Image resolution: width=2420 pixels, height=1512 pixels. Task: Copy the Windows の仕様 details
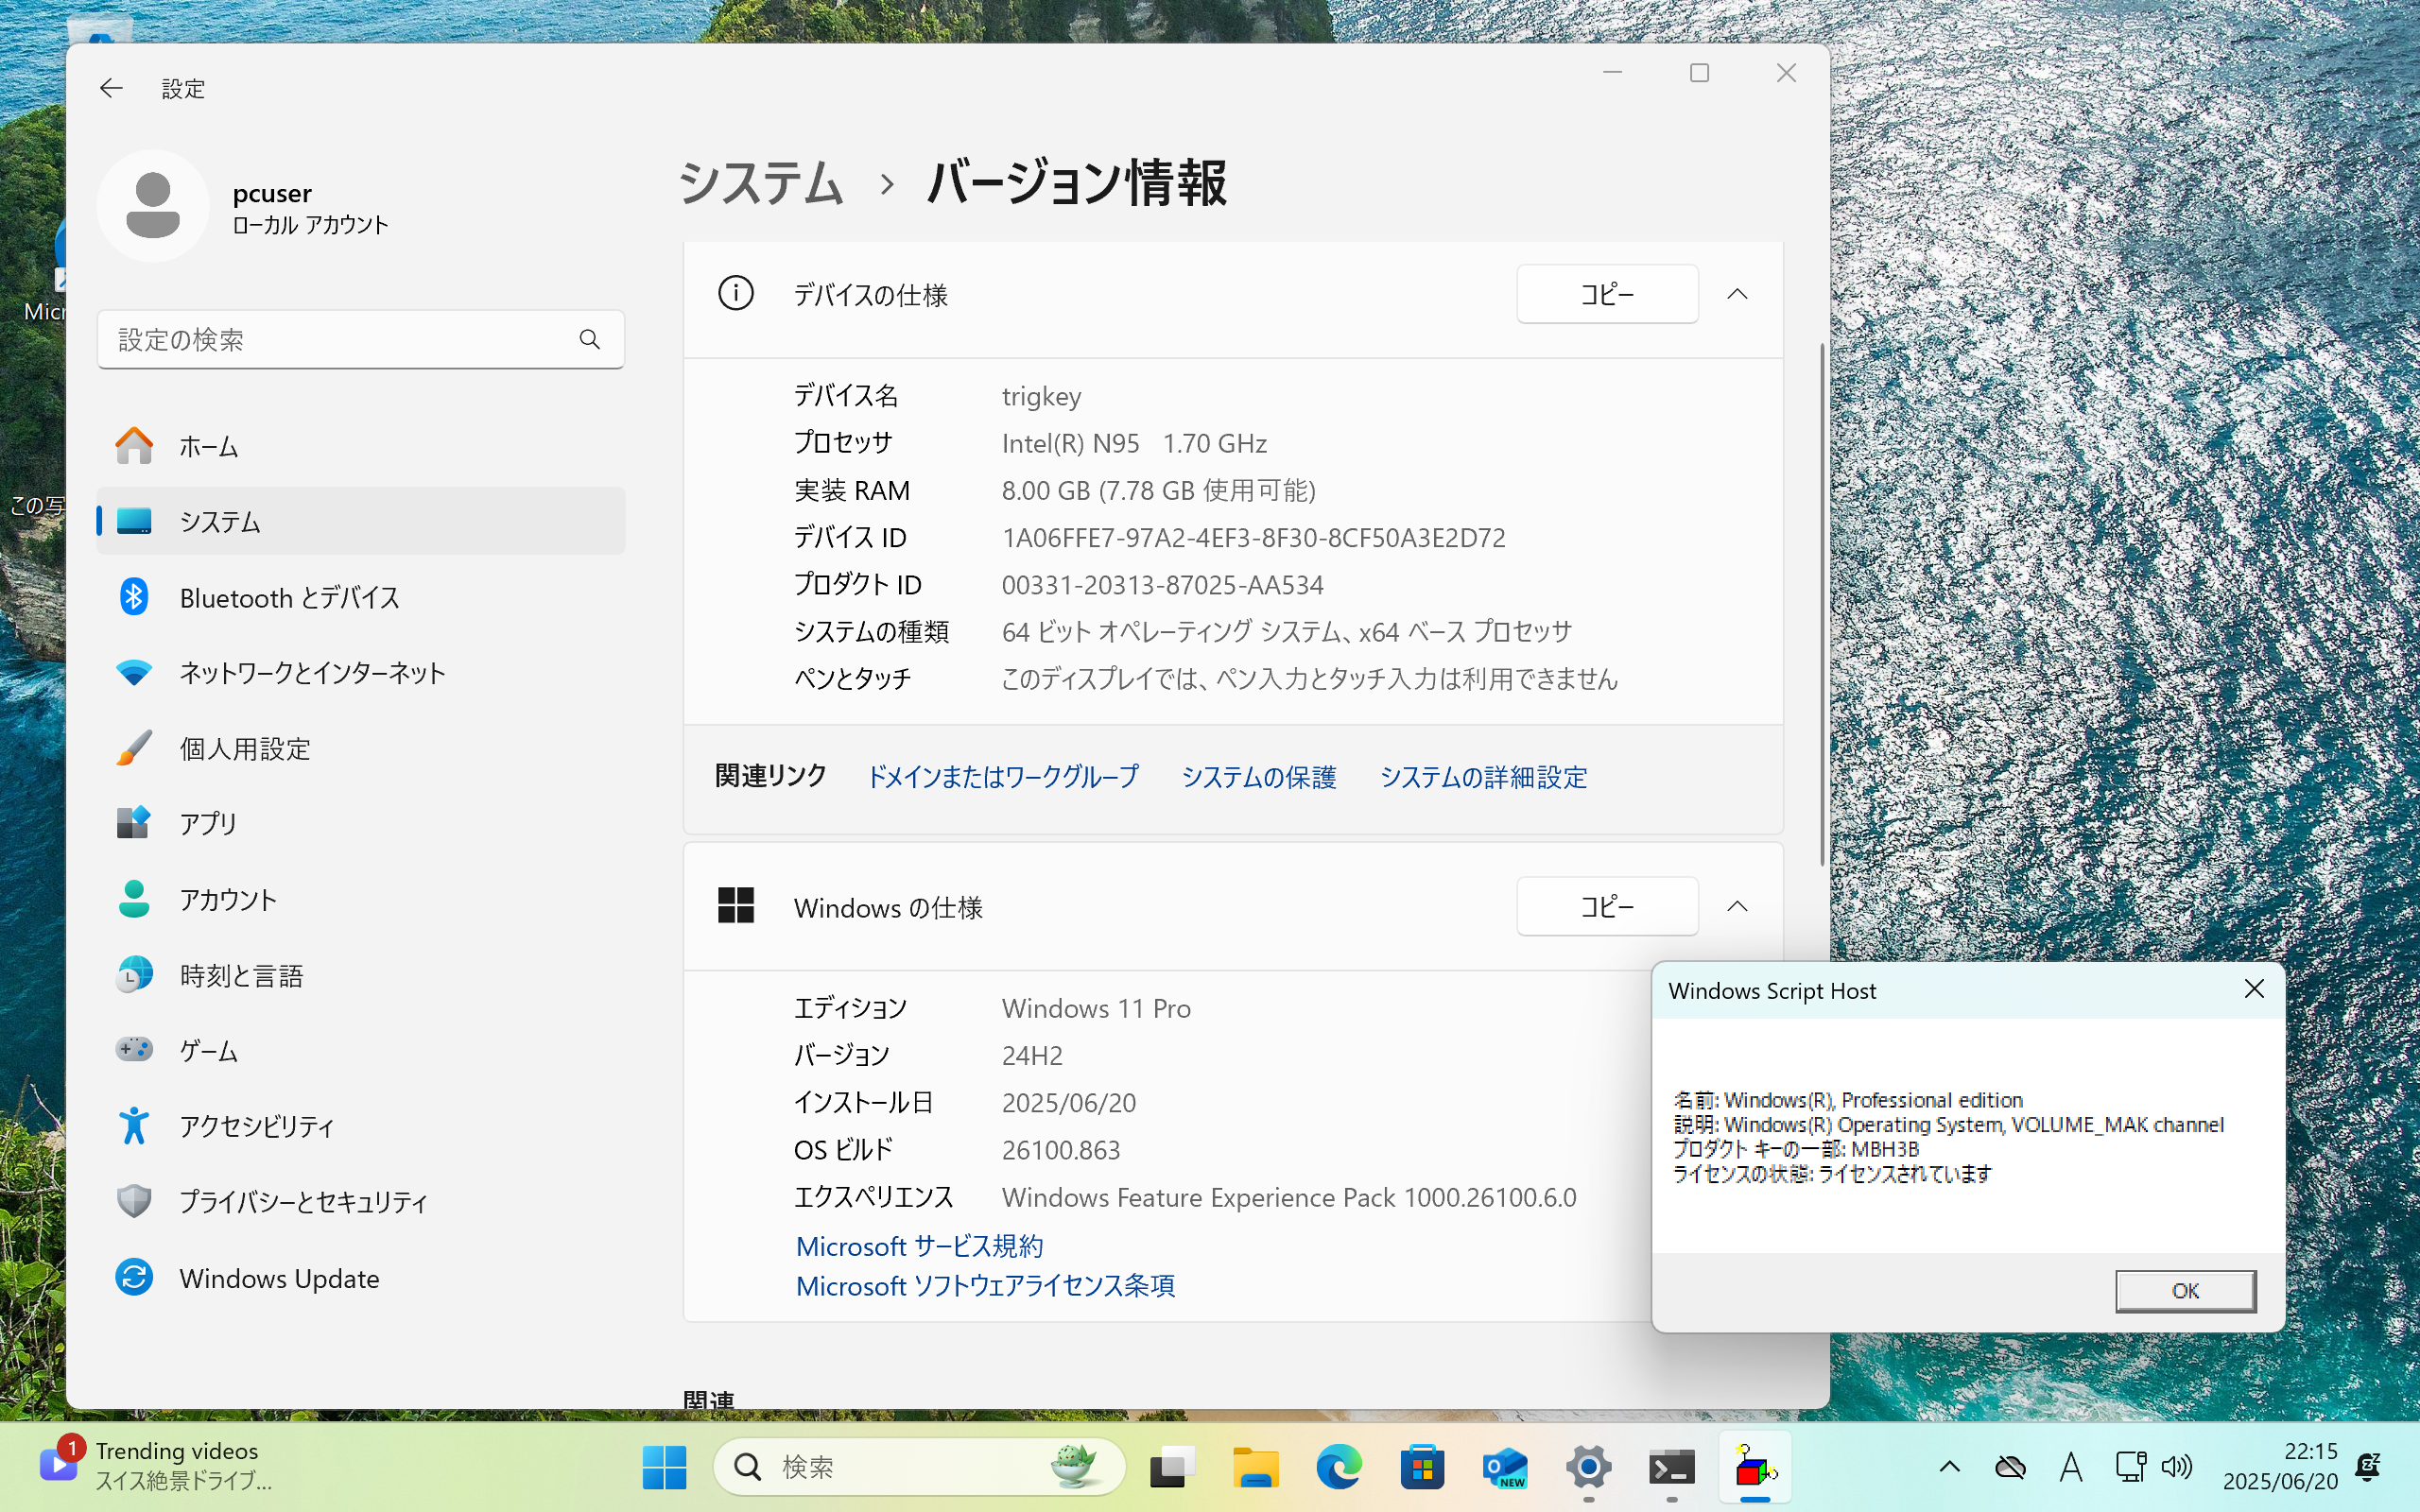point(1607,906)
